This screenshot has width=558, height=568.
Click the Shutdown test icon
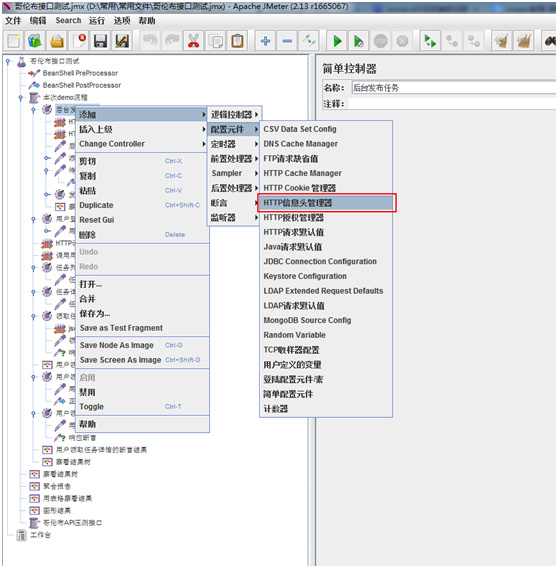tap(402, 41)
